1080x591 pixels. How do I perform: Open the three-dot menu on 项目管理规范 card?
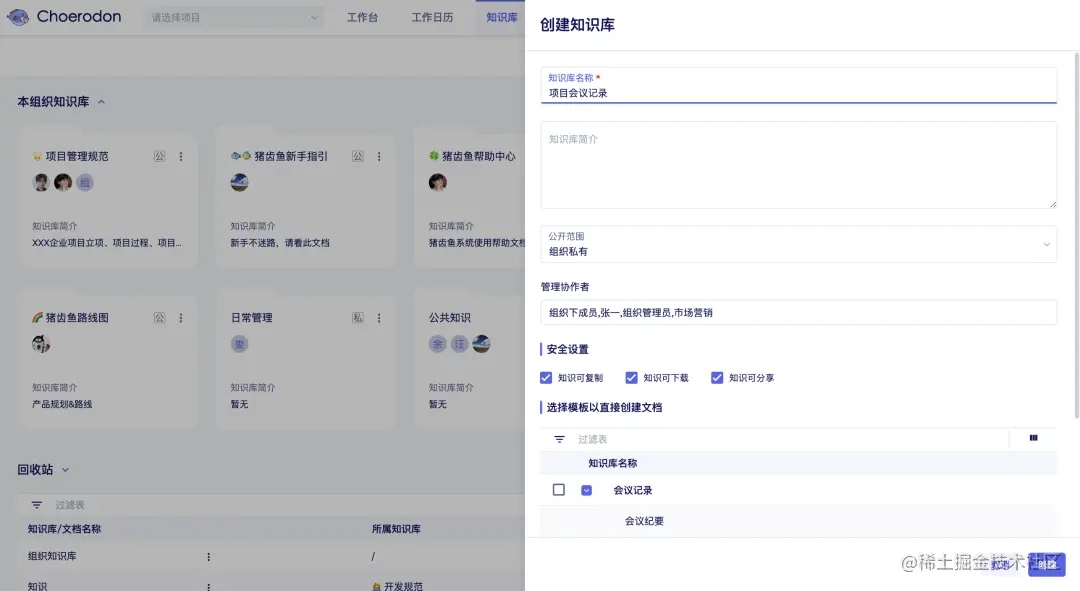(x=181, y=157)
